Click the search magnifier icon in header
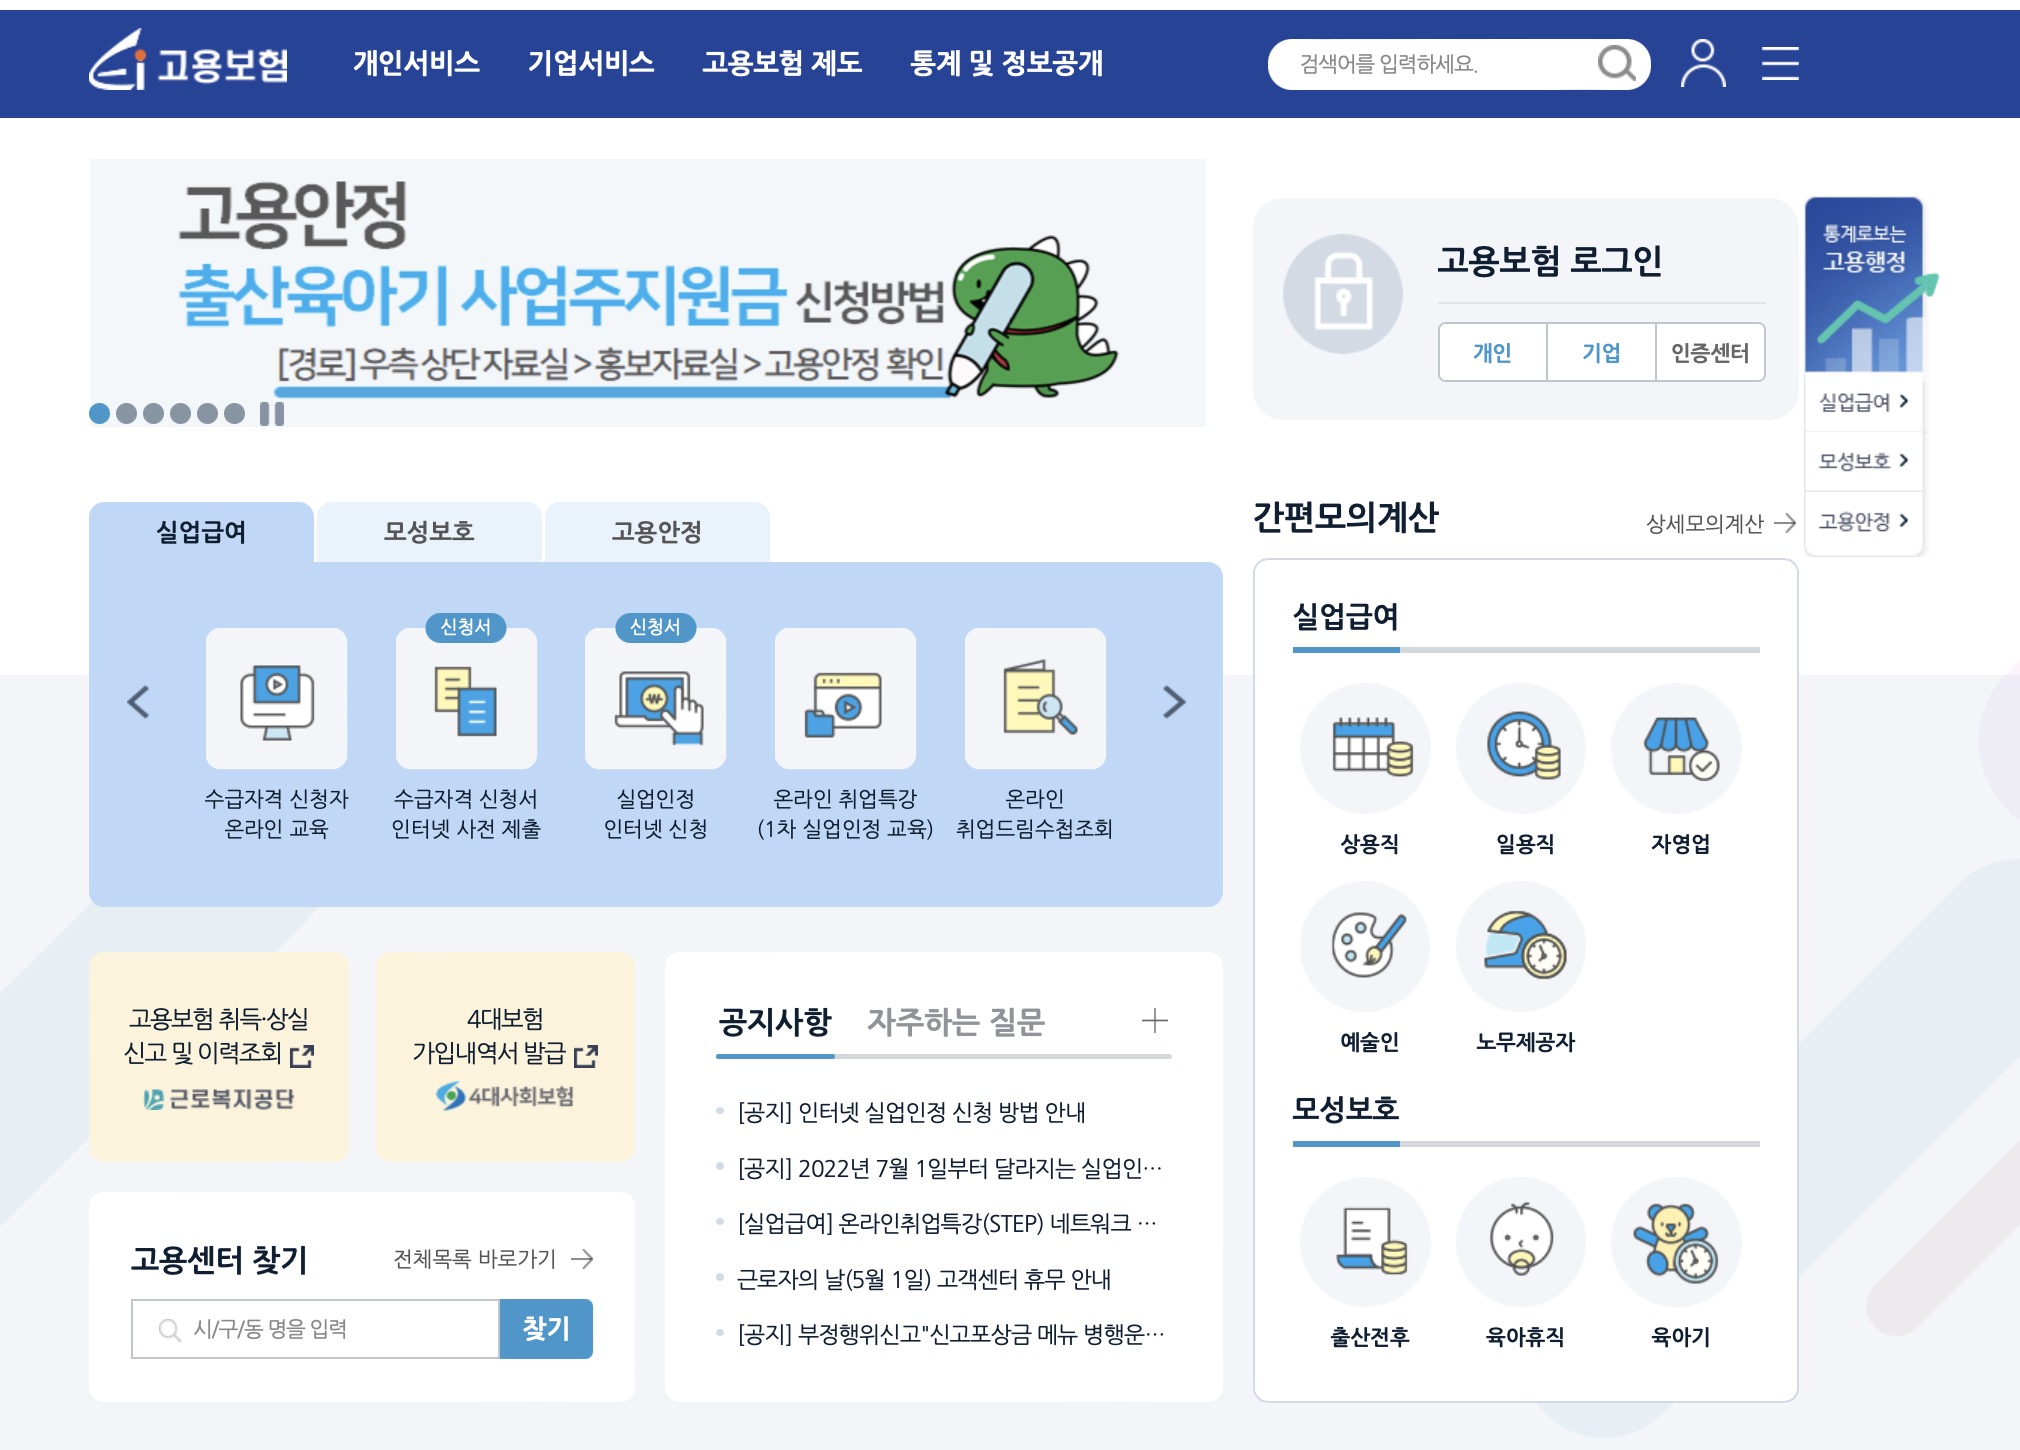The image size is (2020, 1450). [x=1615, y=64]
